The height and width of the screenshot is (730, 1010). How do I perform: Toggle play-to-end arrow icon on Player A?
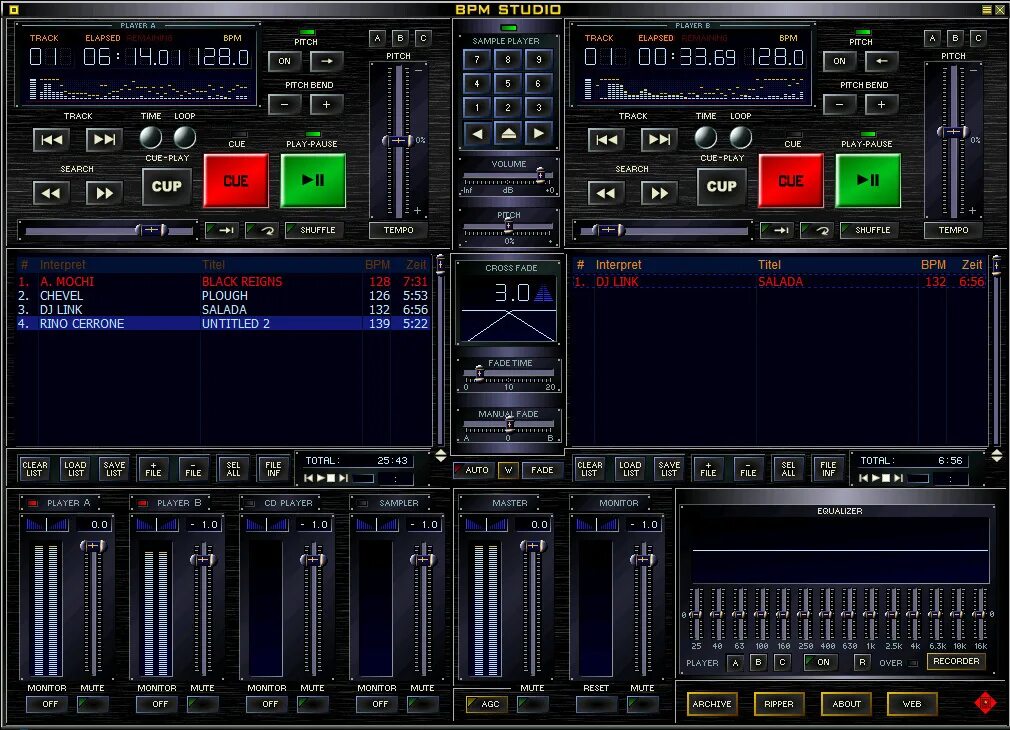[x=222, y=230]
